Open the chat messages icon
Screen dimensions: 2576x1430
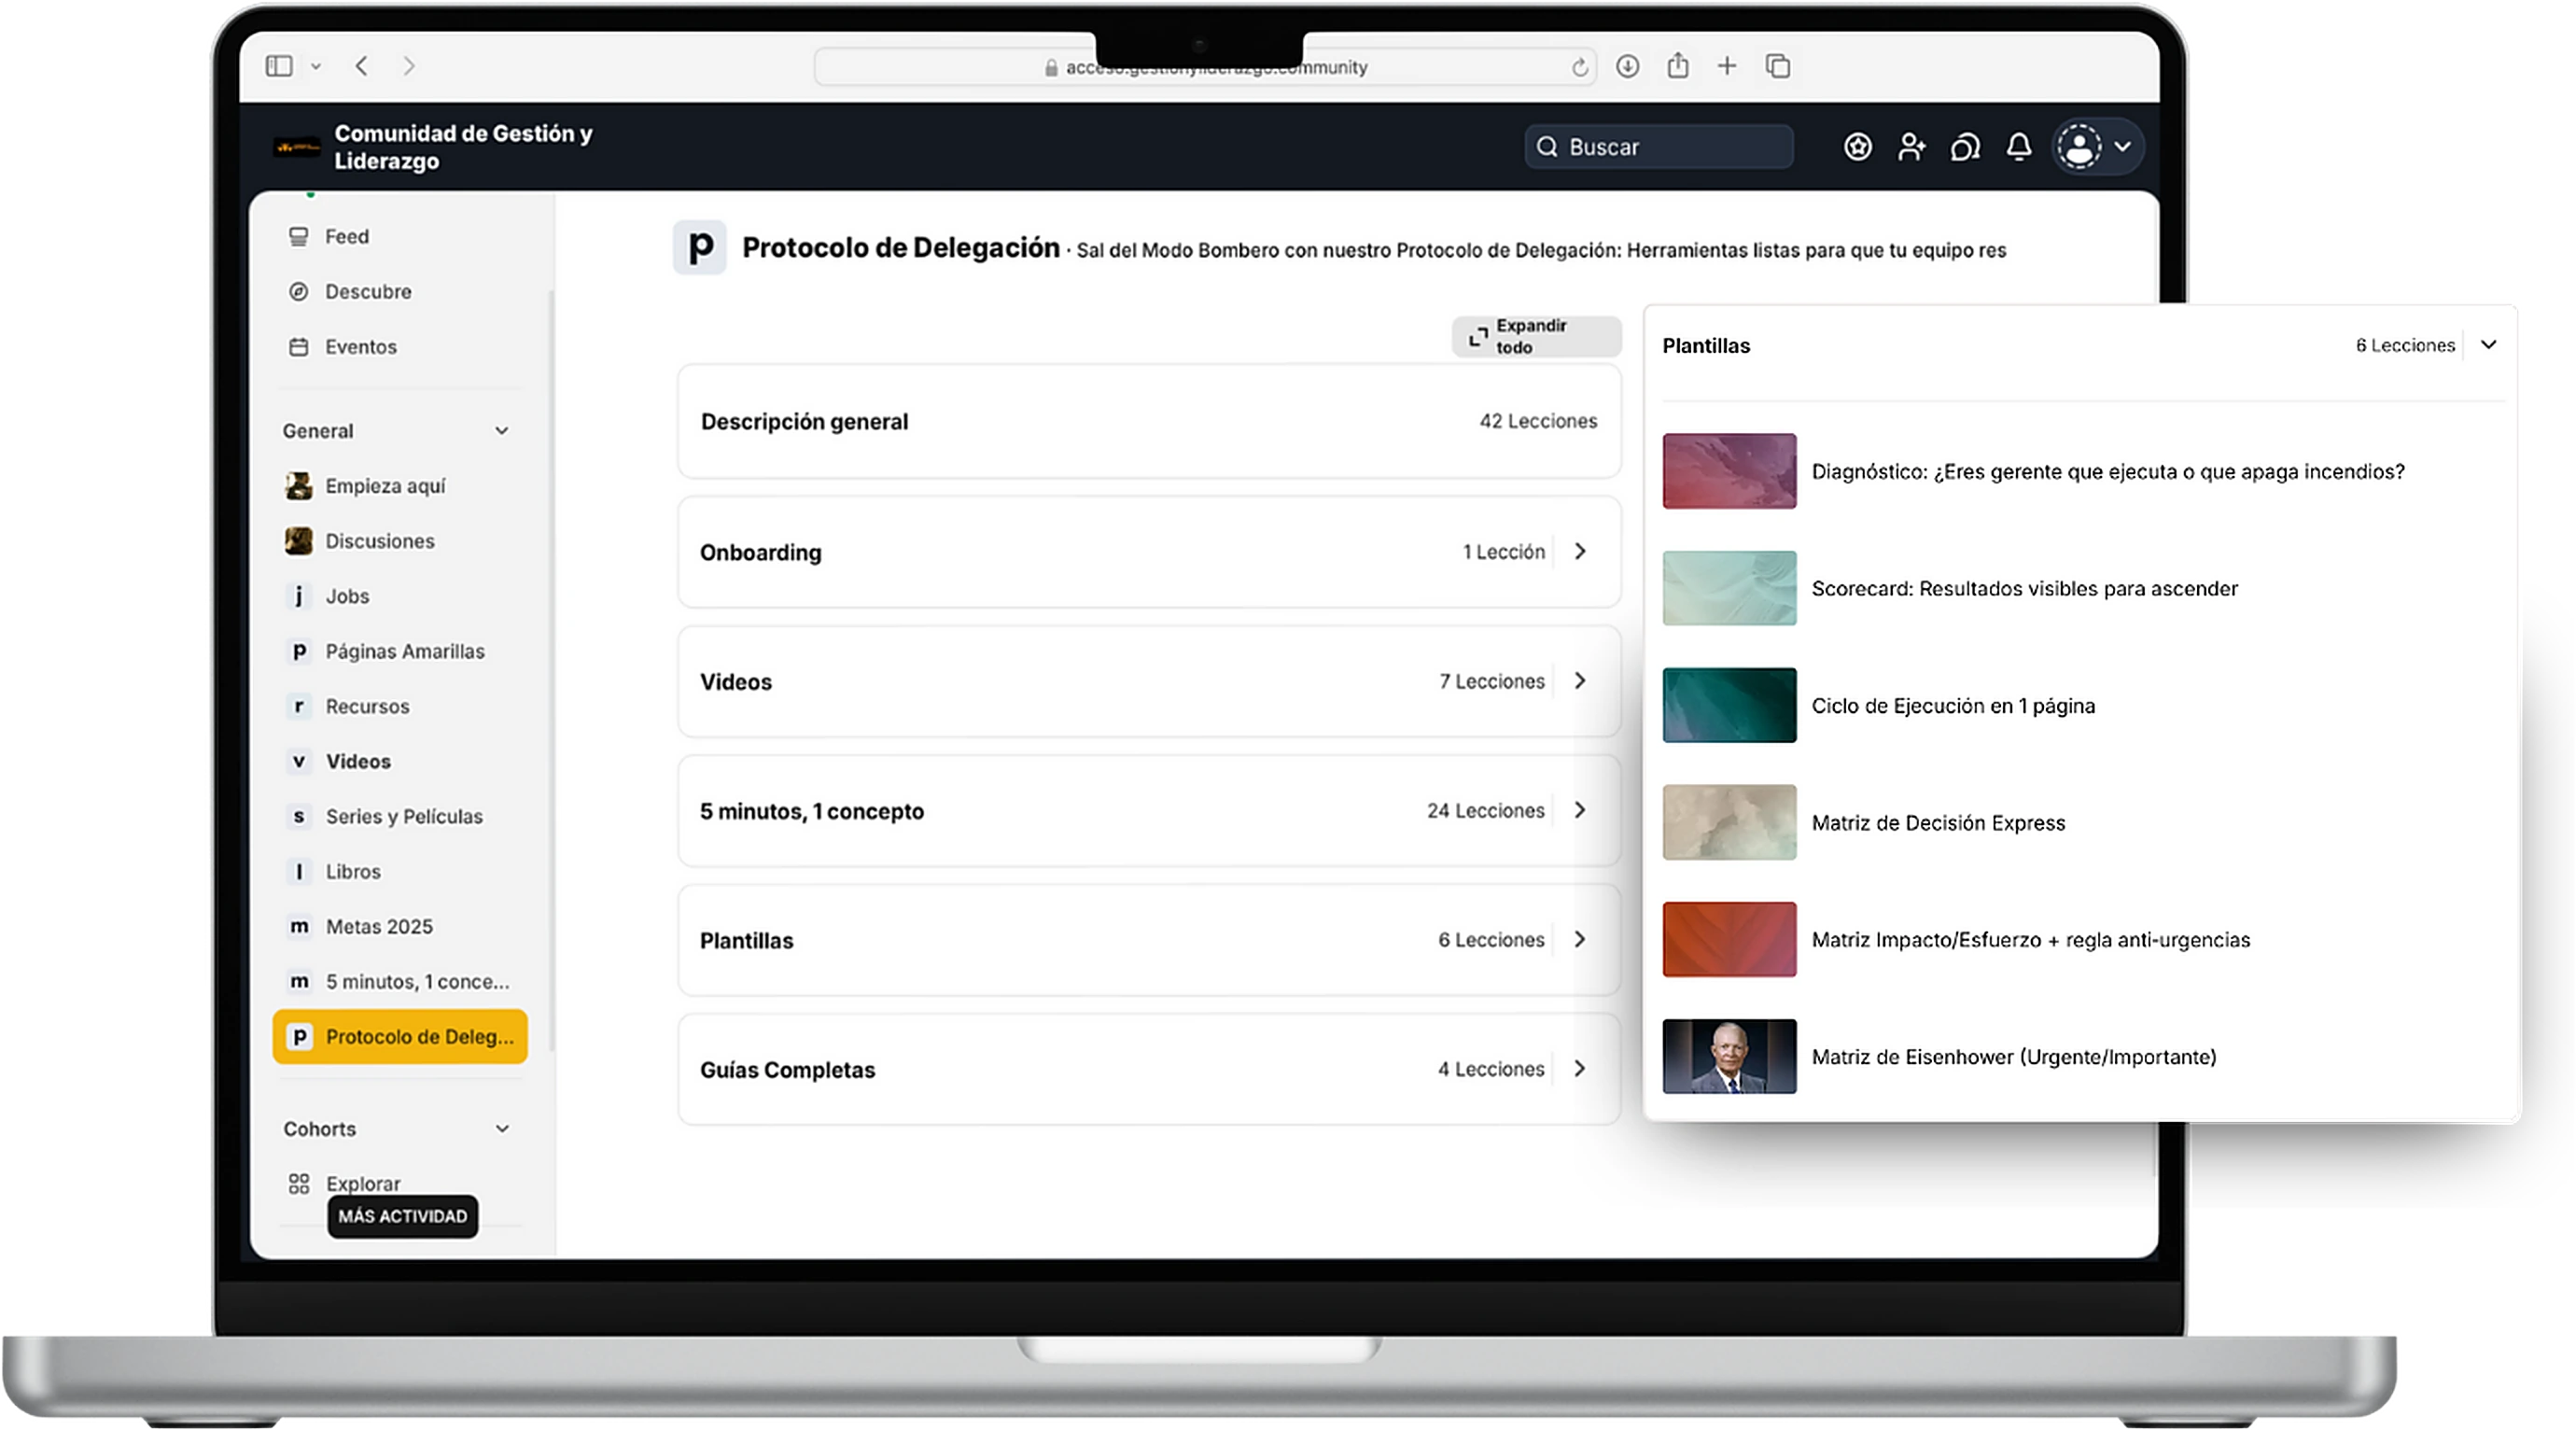(x=1965, y=147)
